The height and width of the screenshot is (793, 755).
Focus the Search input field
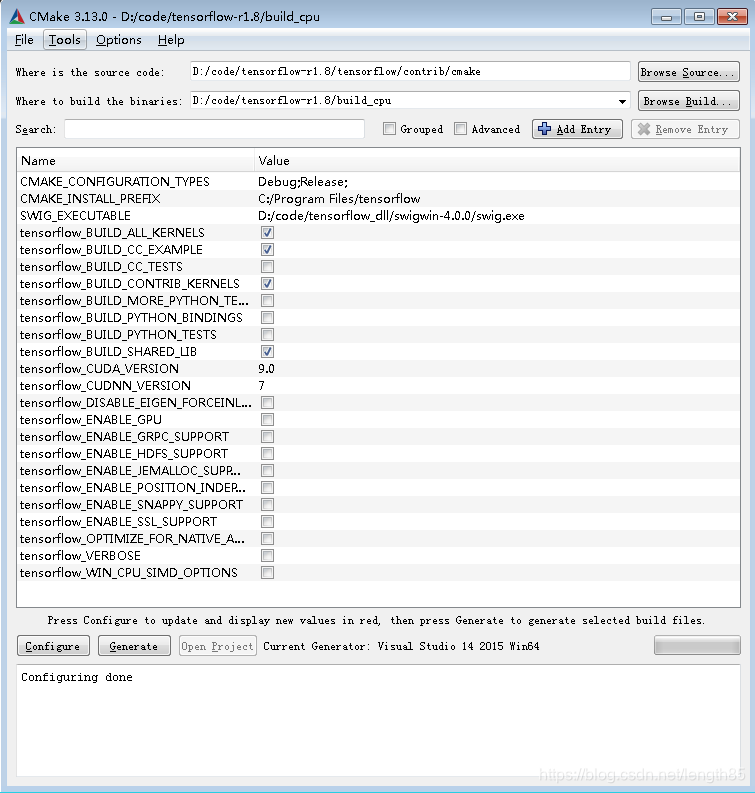[x=214, y=129]
